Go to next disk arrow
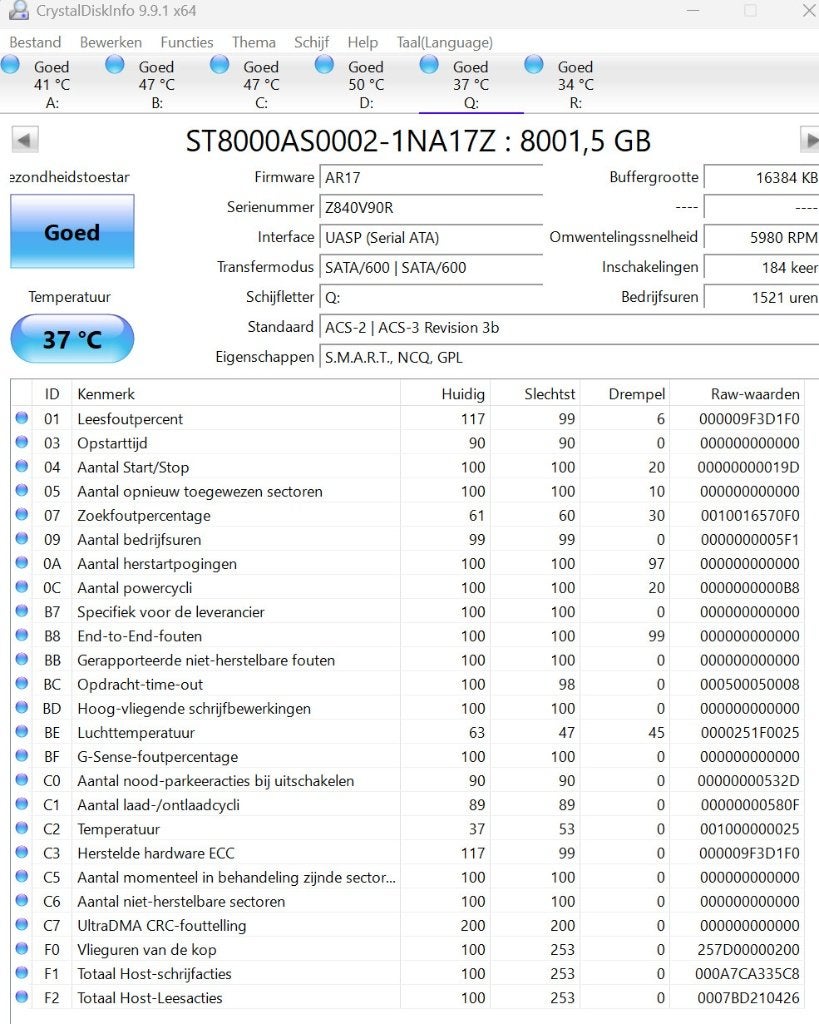Viewport: 819px width, 1024px height. click(x=810, y=140)
